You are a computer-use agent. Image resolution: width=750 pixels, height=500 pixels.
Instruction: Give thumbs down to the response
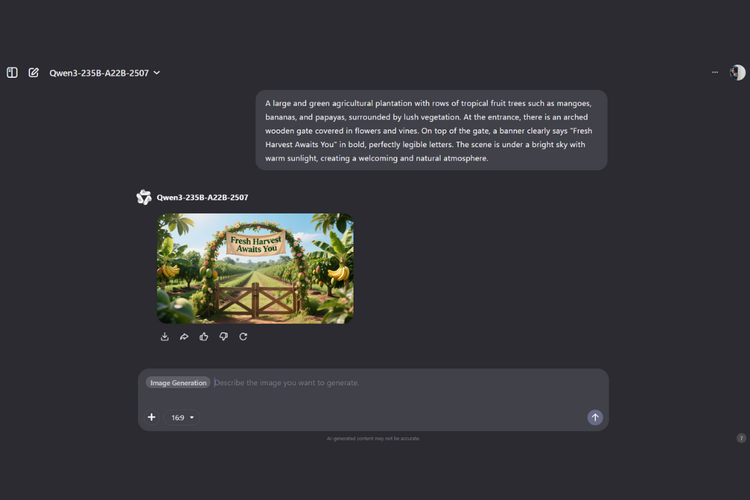point(223,337)
